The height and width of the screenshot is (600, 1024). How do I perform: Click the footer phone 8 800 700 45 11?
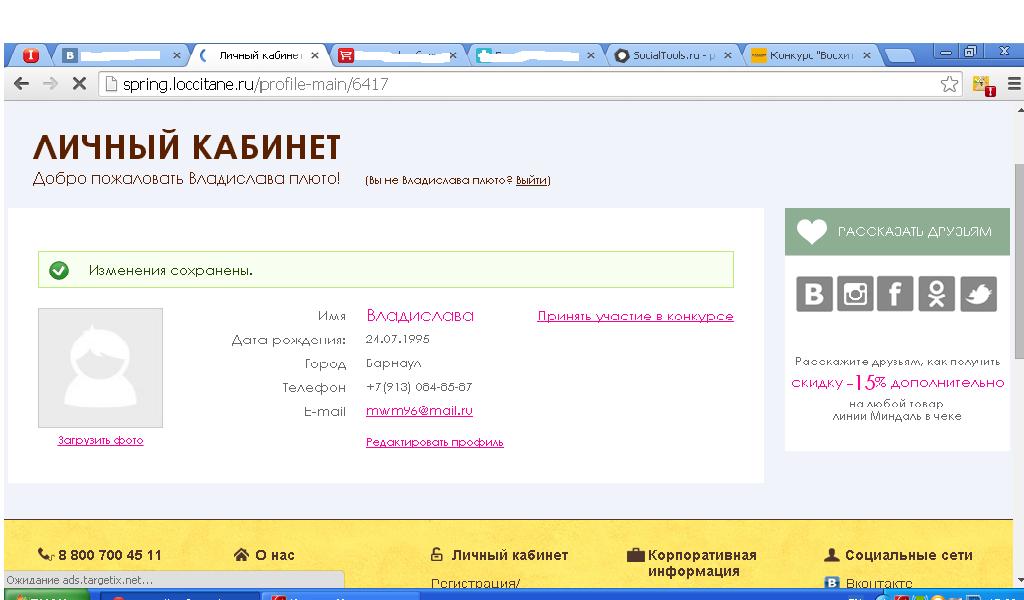pos(110,555)
